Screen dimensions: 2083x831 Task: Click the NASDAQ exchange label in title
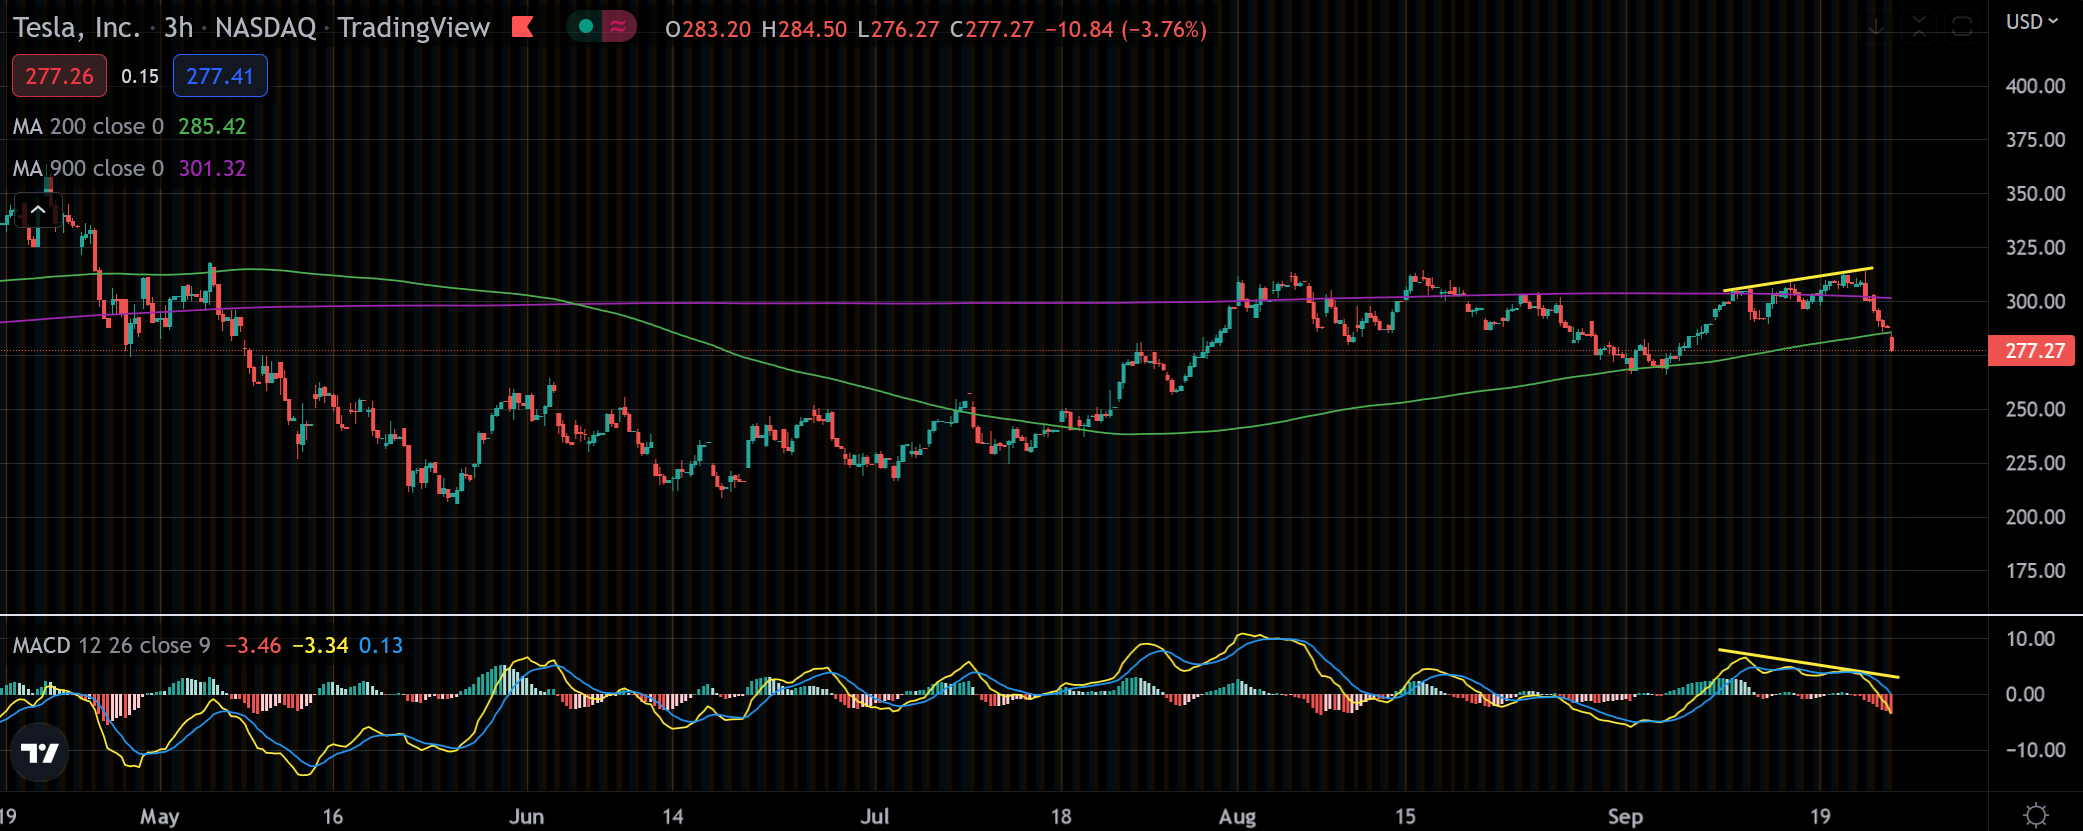tap(265, 27)
